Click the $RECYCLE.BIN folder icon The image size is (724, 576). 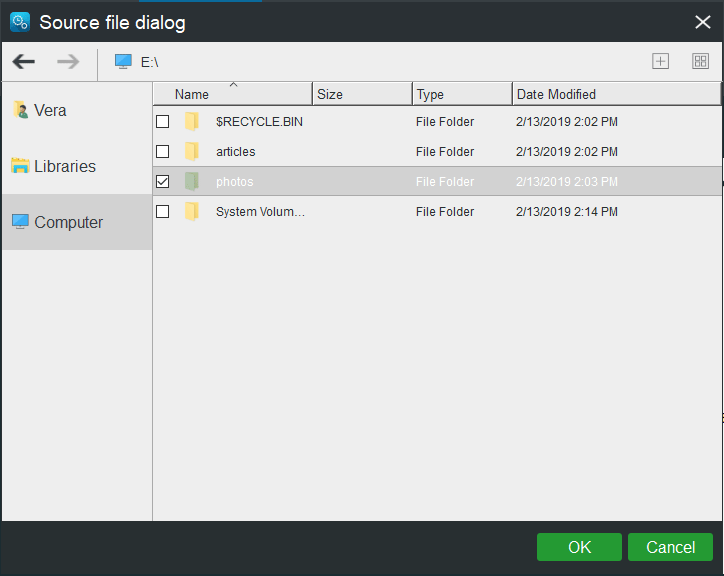click(192, 121)
